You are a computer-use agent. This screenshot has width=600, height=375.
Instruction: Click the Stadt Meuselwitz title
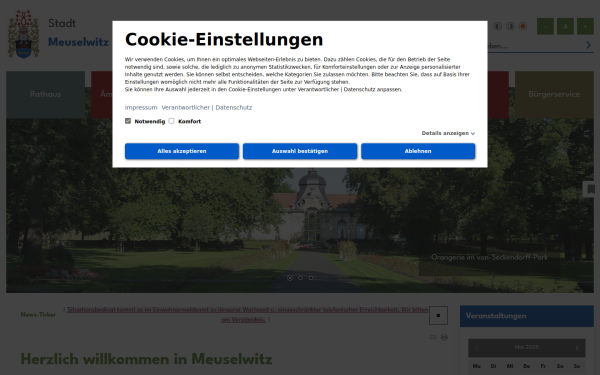coord(78,33)
